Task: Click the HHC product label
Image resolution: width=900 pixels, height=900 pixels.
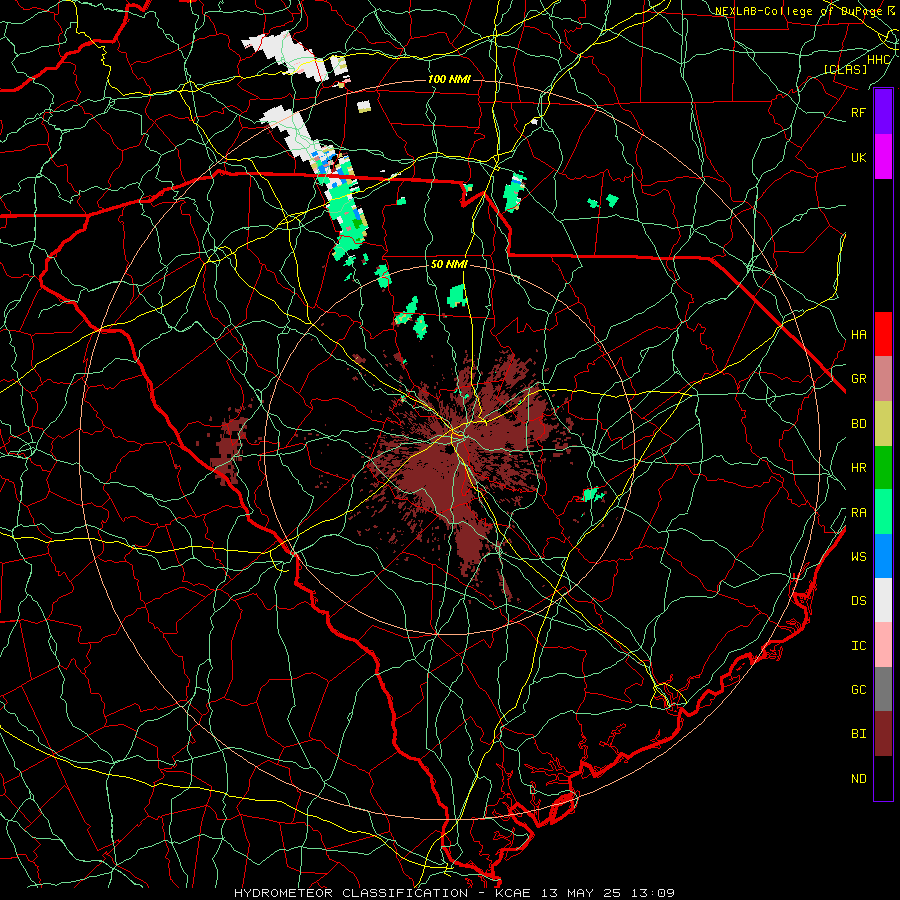Action: point(878,60)
